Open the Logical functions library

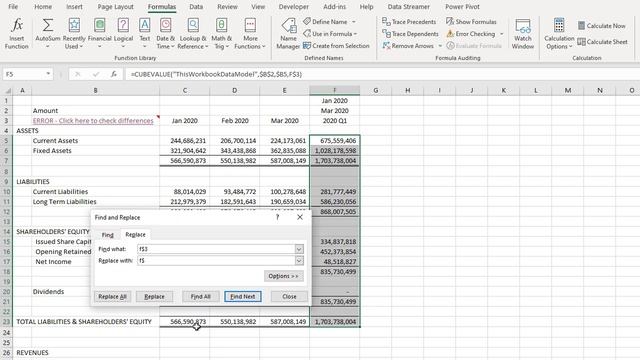pyautogui.click(x=123, y=34)
